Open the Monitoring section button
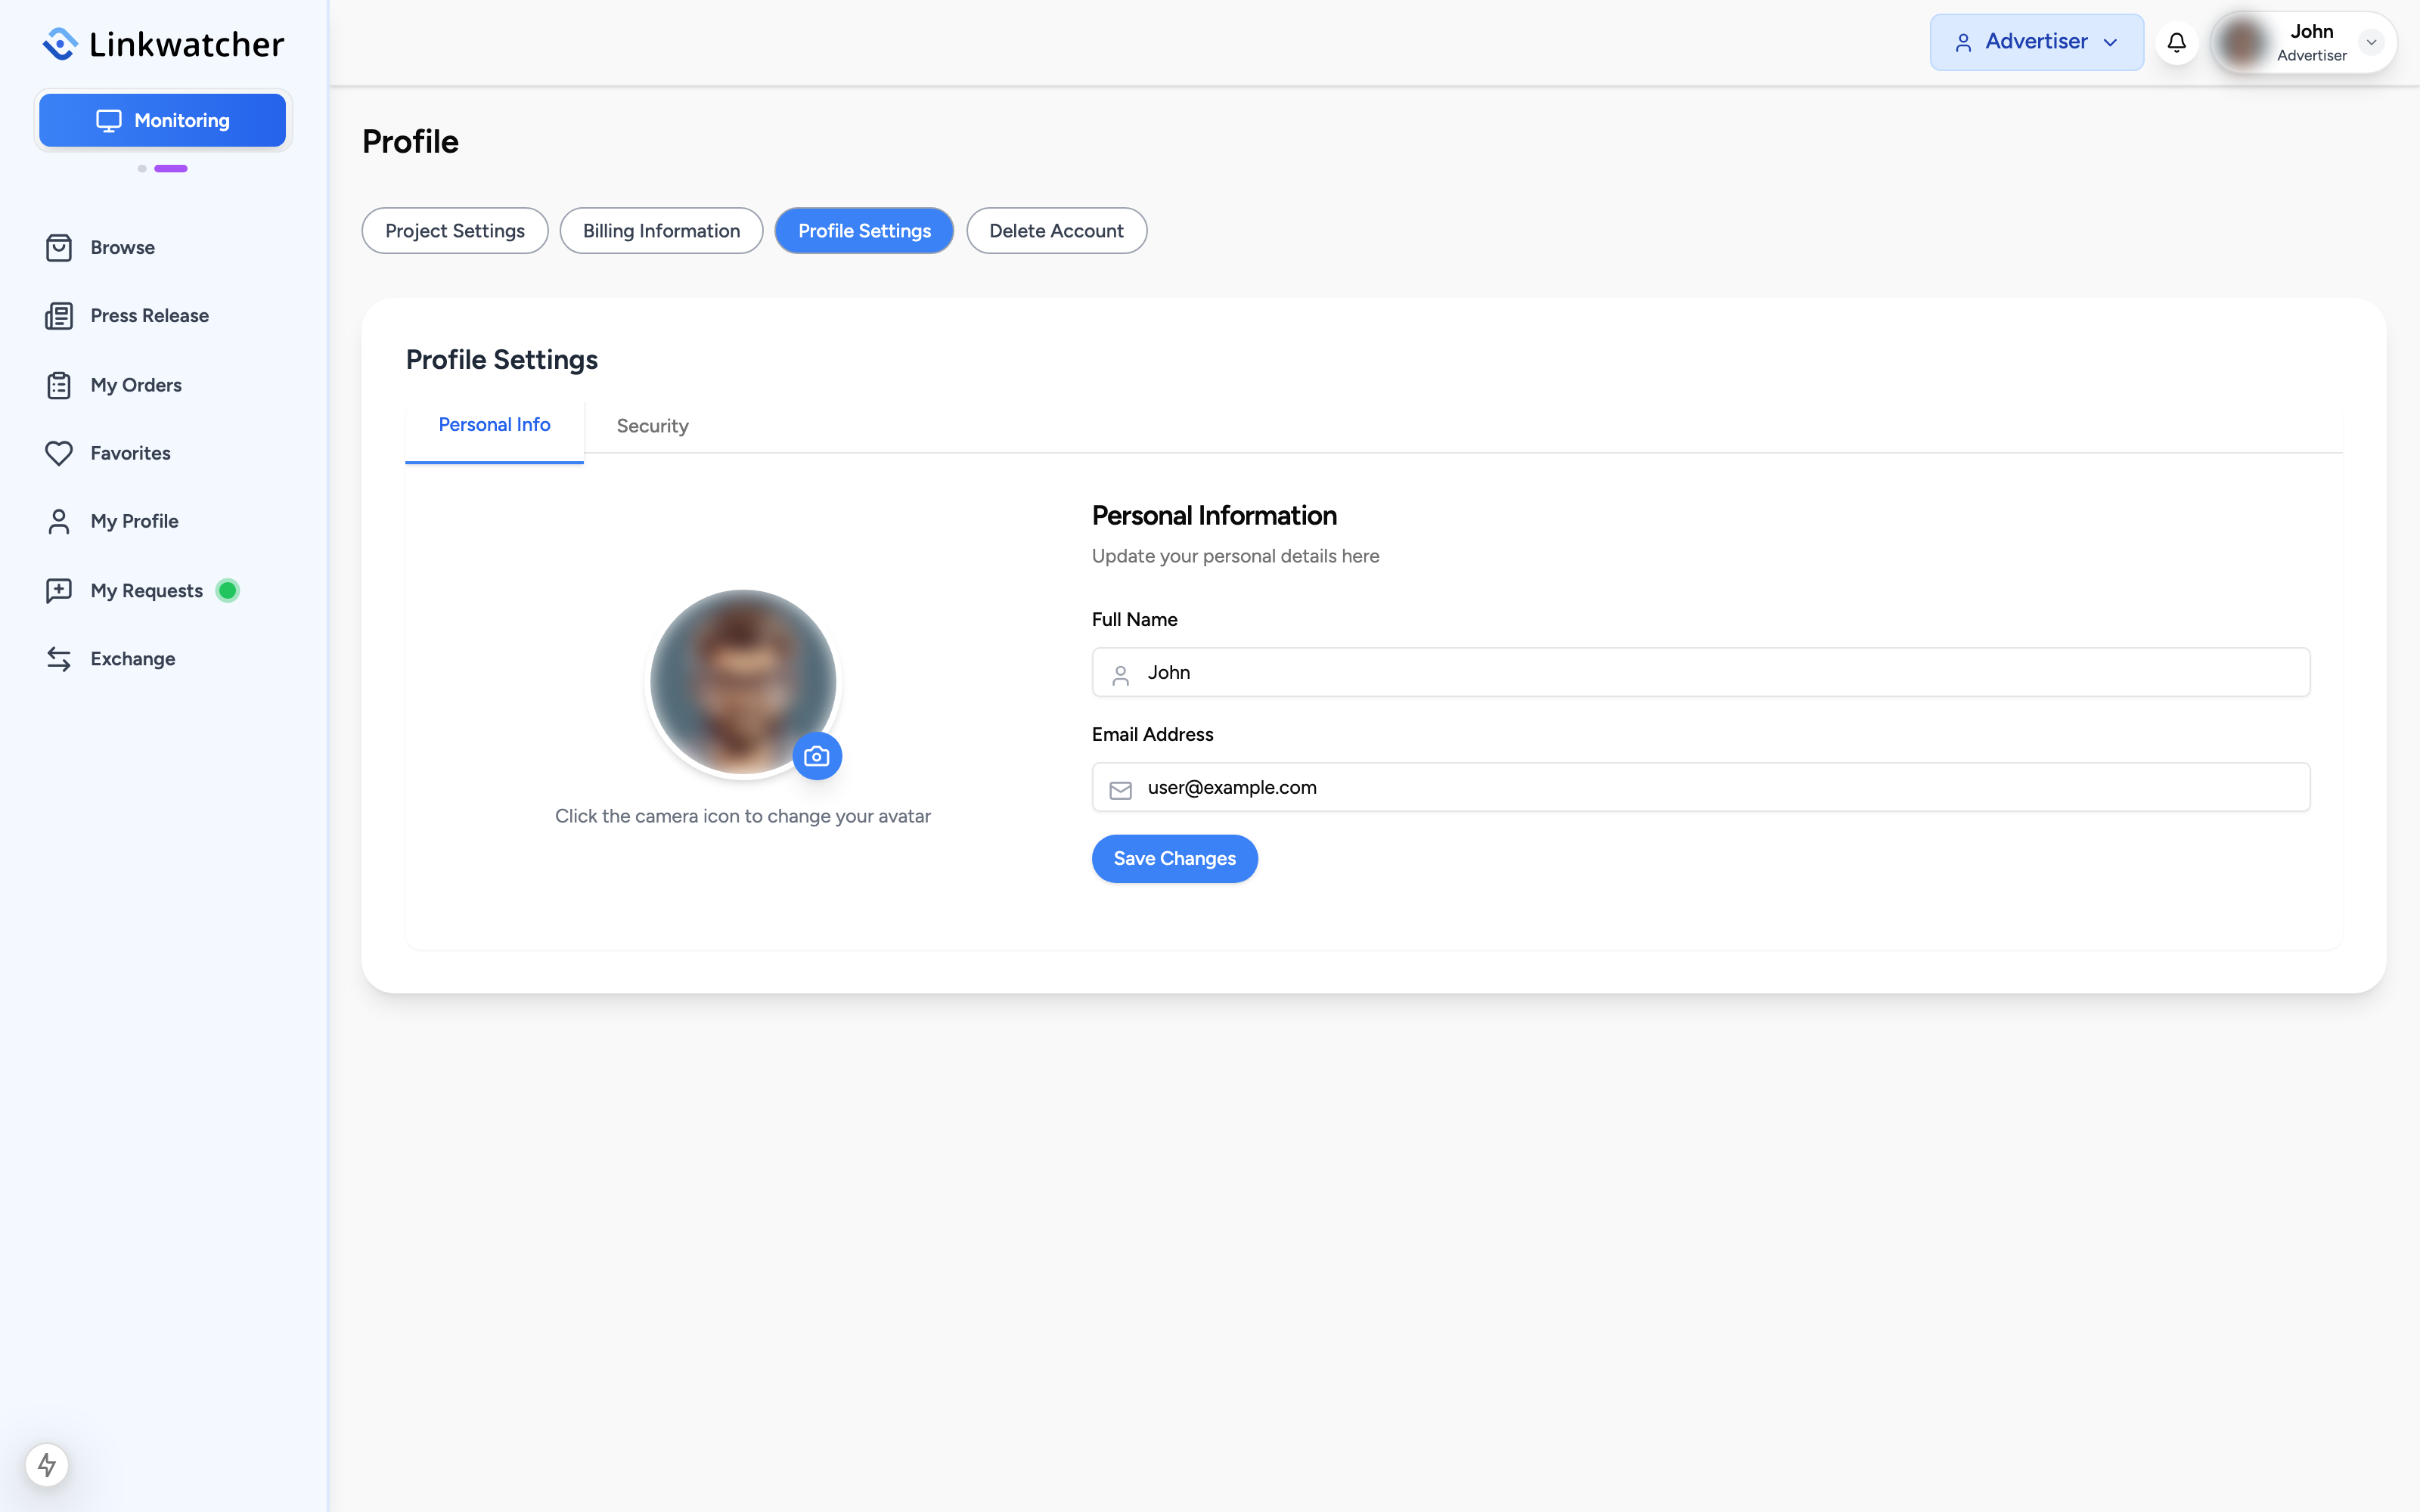2420x1512 pixels. click(x=162, y=120)
